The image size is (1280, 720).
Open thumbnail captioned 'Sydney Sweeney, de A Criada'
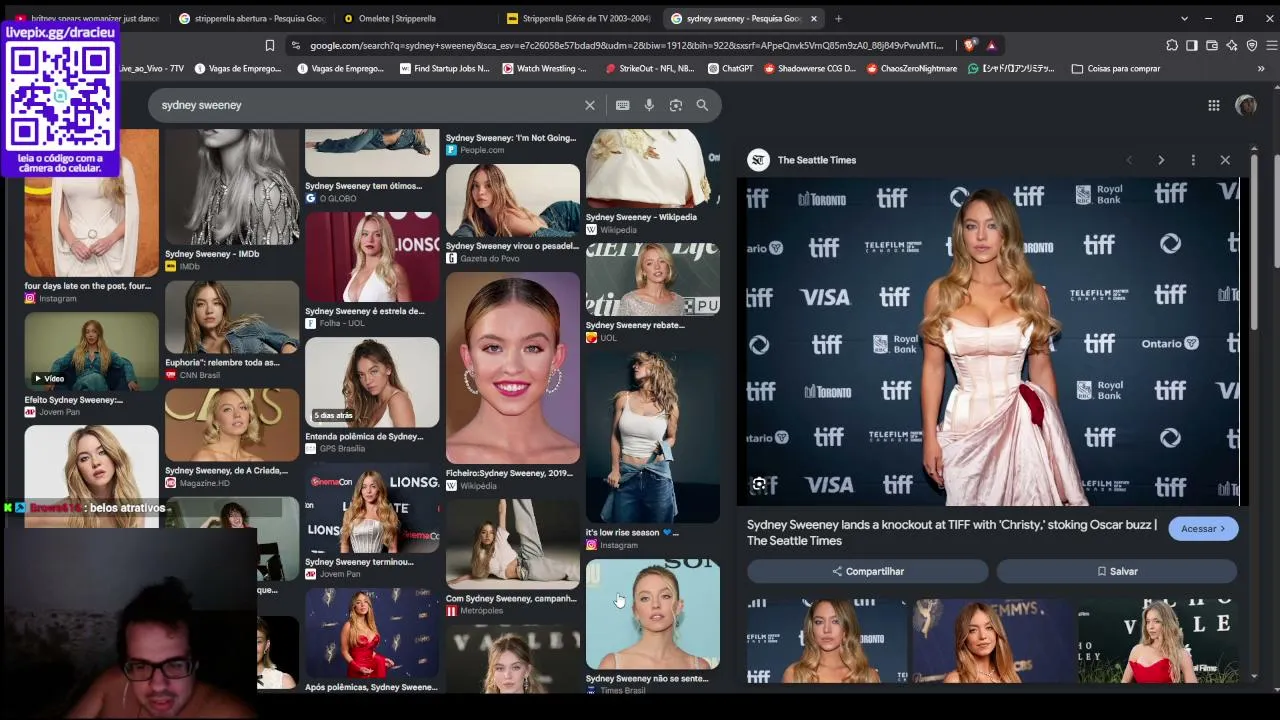pos(232,425)
